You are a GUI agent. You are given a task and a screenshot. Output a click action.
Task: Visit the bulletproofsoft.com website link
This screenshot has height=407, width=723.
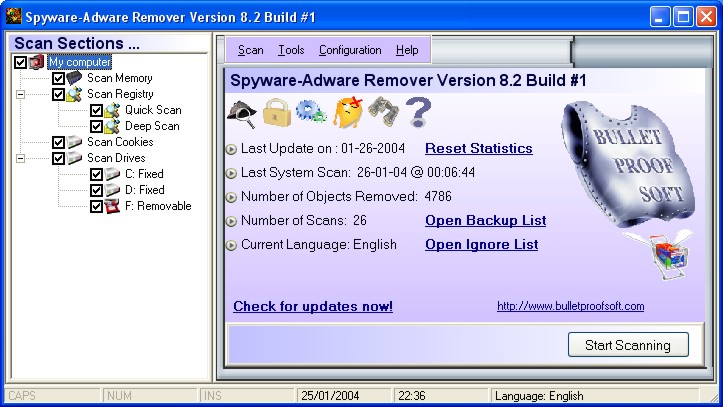pos(570,306)
